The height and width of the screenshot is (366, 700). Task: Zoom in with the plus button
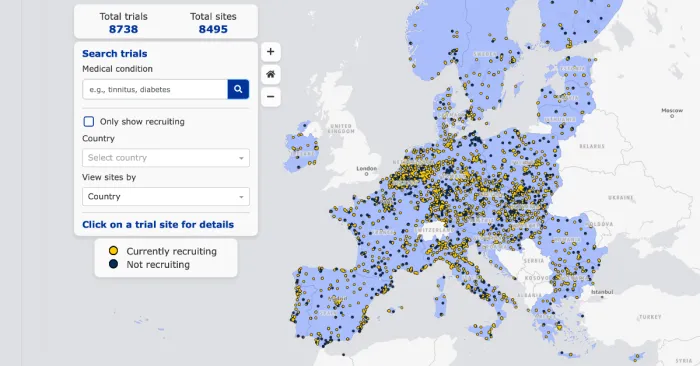[271, 52]
